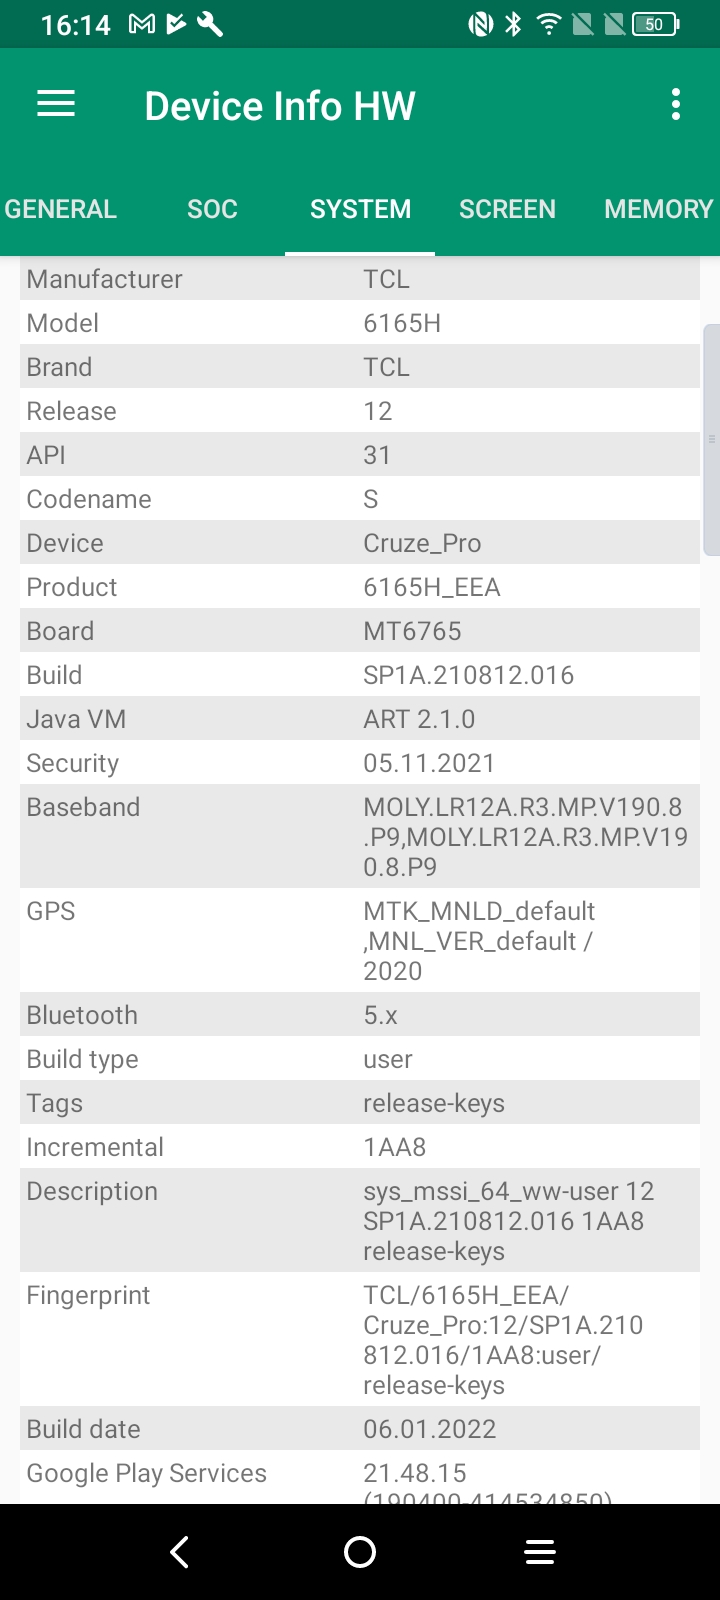The height and width of the screenshot is (1600, 720).
Task: Switch to the SOC tab
Action: tap(212, 209)
